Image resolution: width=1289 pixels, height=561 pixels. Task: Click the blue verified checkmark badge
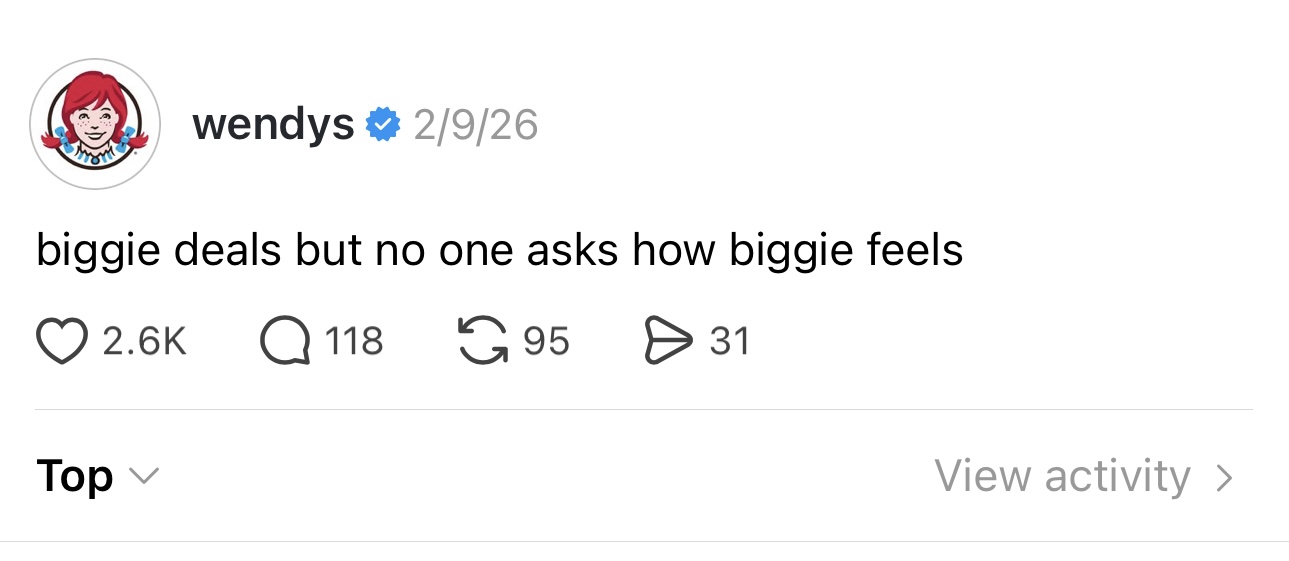point(383,126)
